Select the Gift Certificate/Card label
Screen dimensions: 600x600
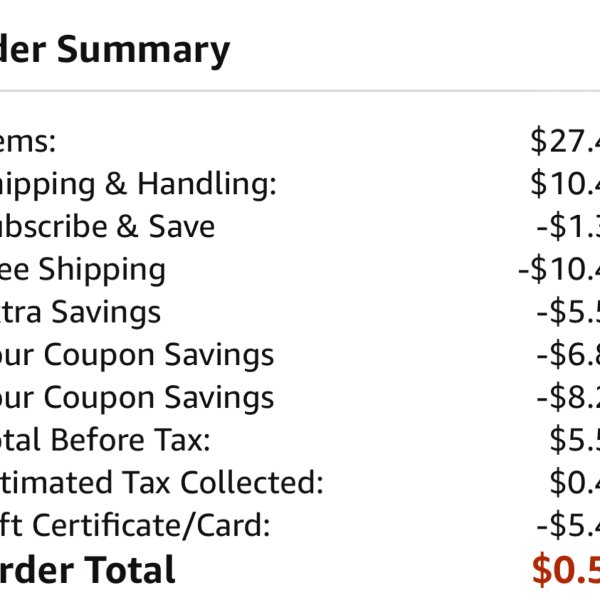pos(135,525)
